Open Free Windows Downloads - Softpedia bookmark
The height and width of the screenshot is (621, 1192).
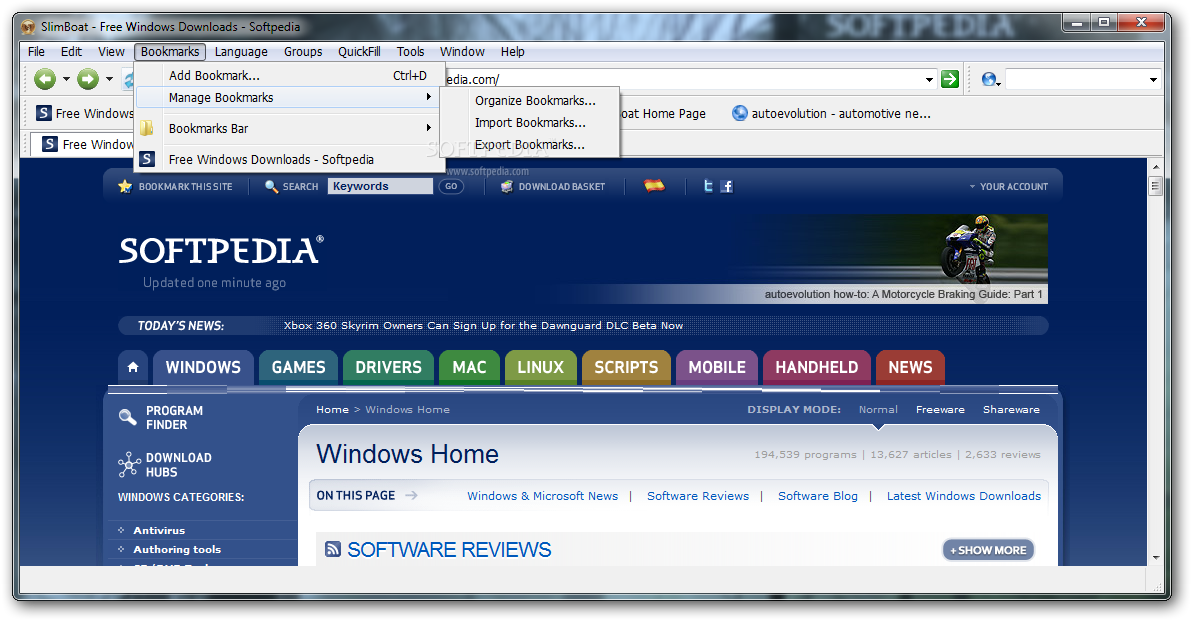coord(290,160)
